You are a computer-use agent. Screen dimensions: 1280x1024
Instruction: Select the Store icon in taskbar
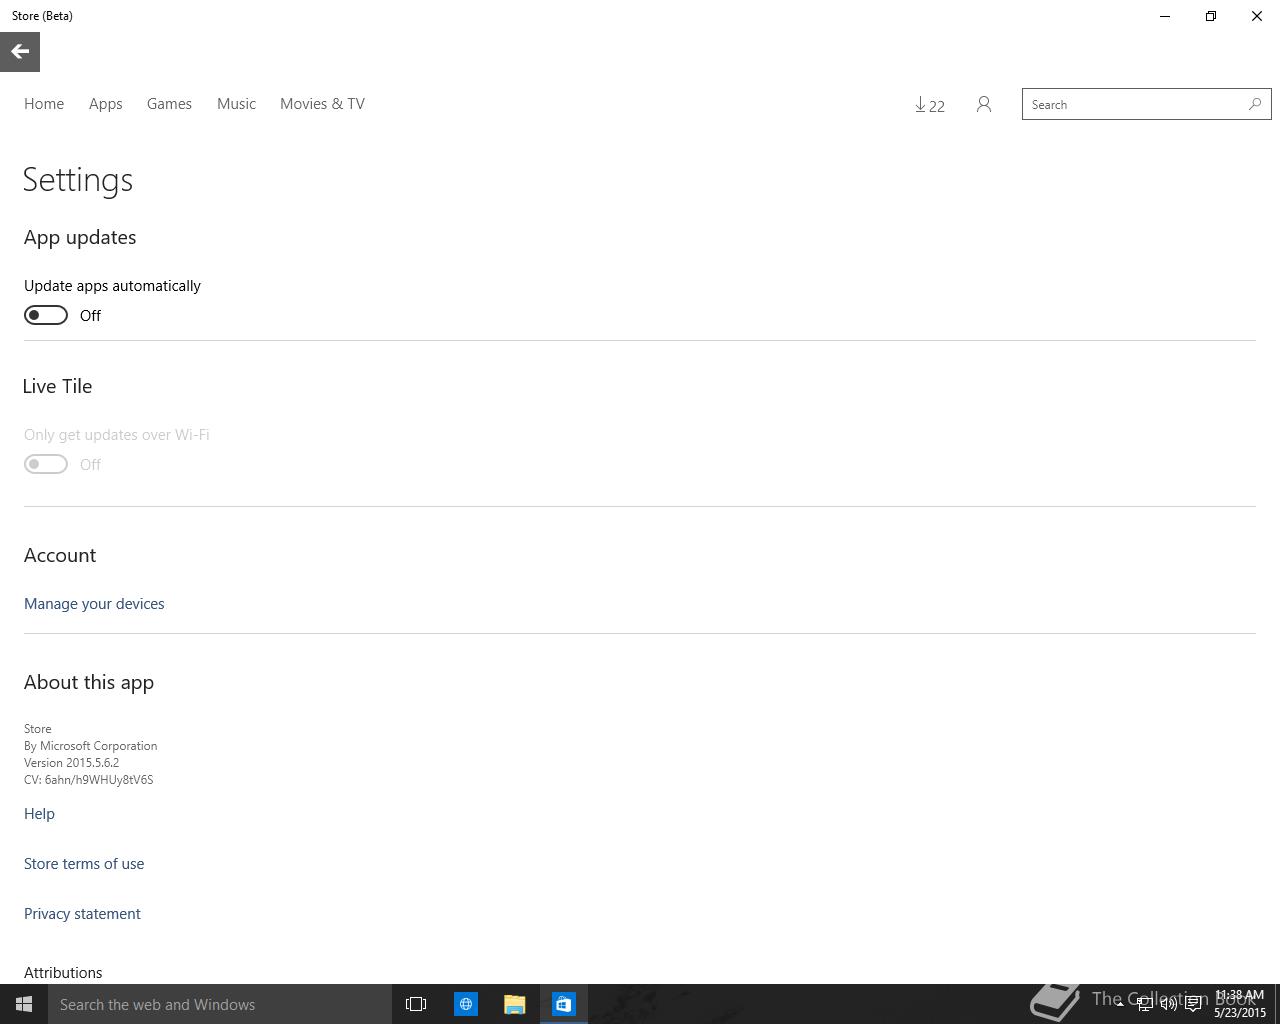(564, 1004)
